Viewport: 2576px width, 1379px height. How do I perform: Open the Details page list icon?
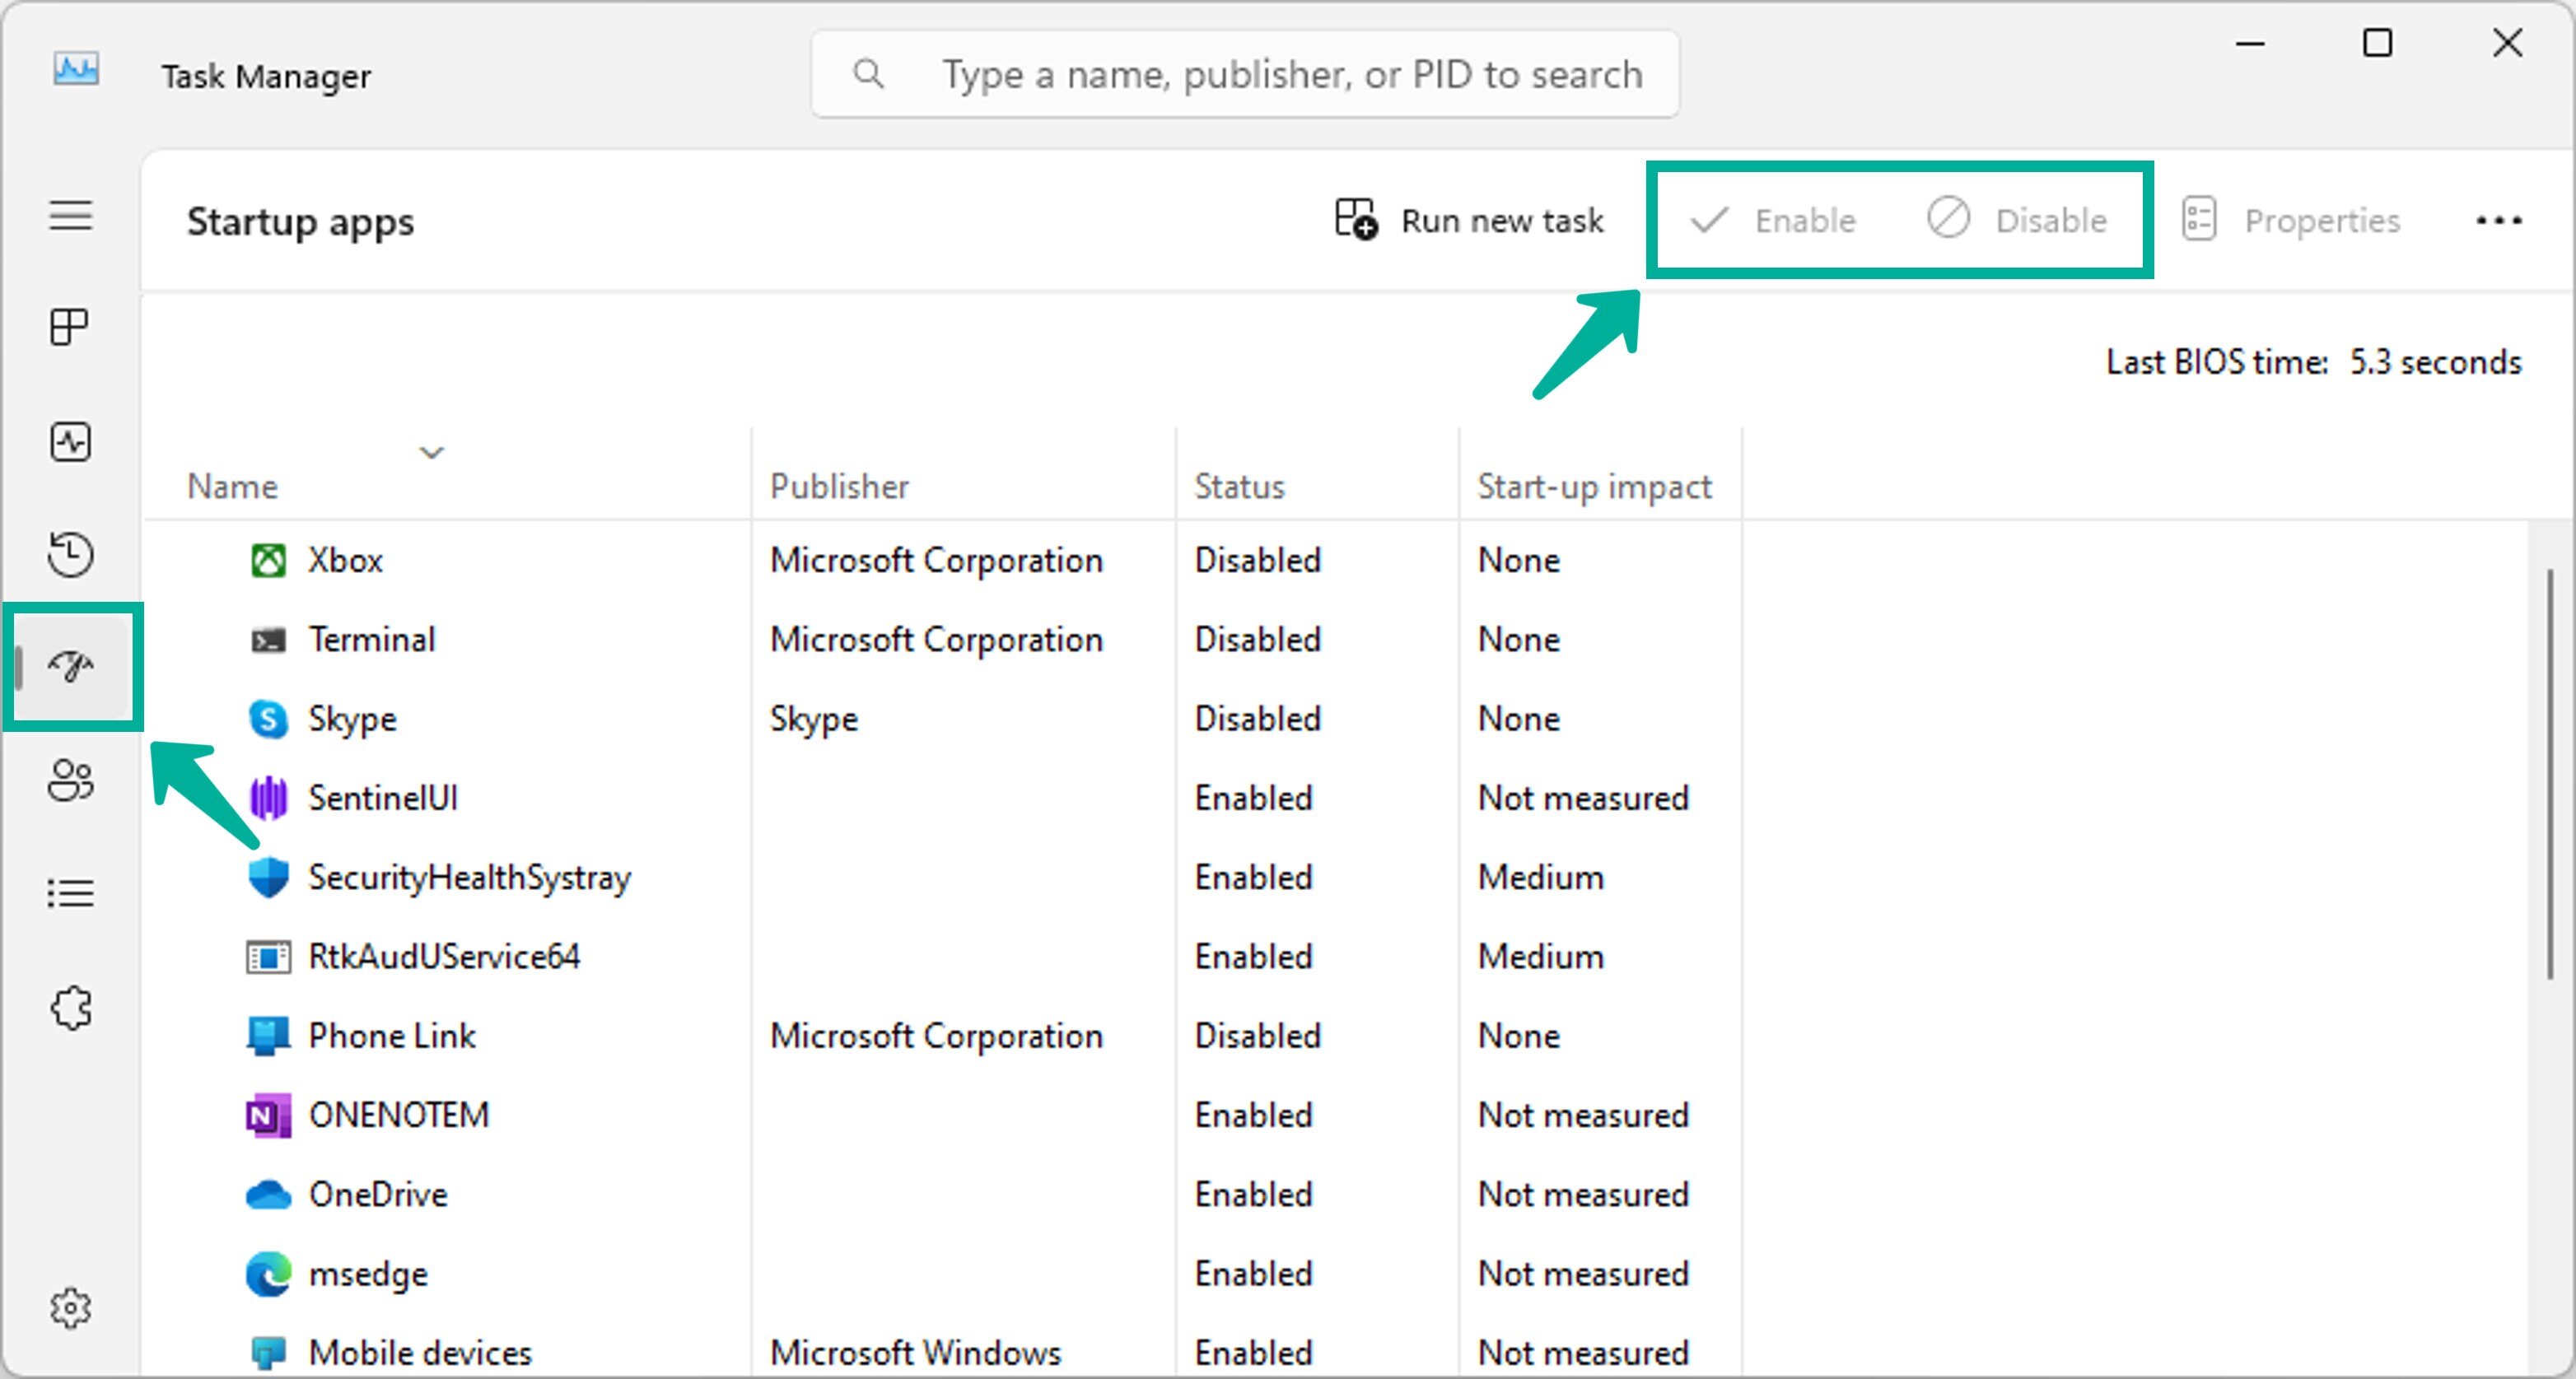70,893
